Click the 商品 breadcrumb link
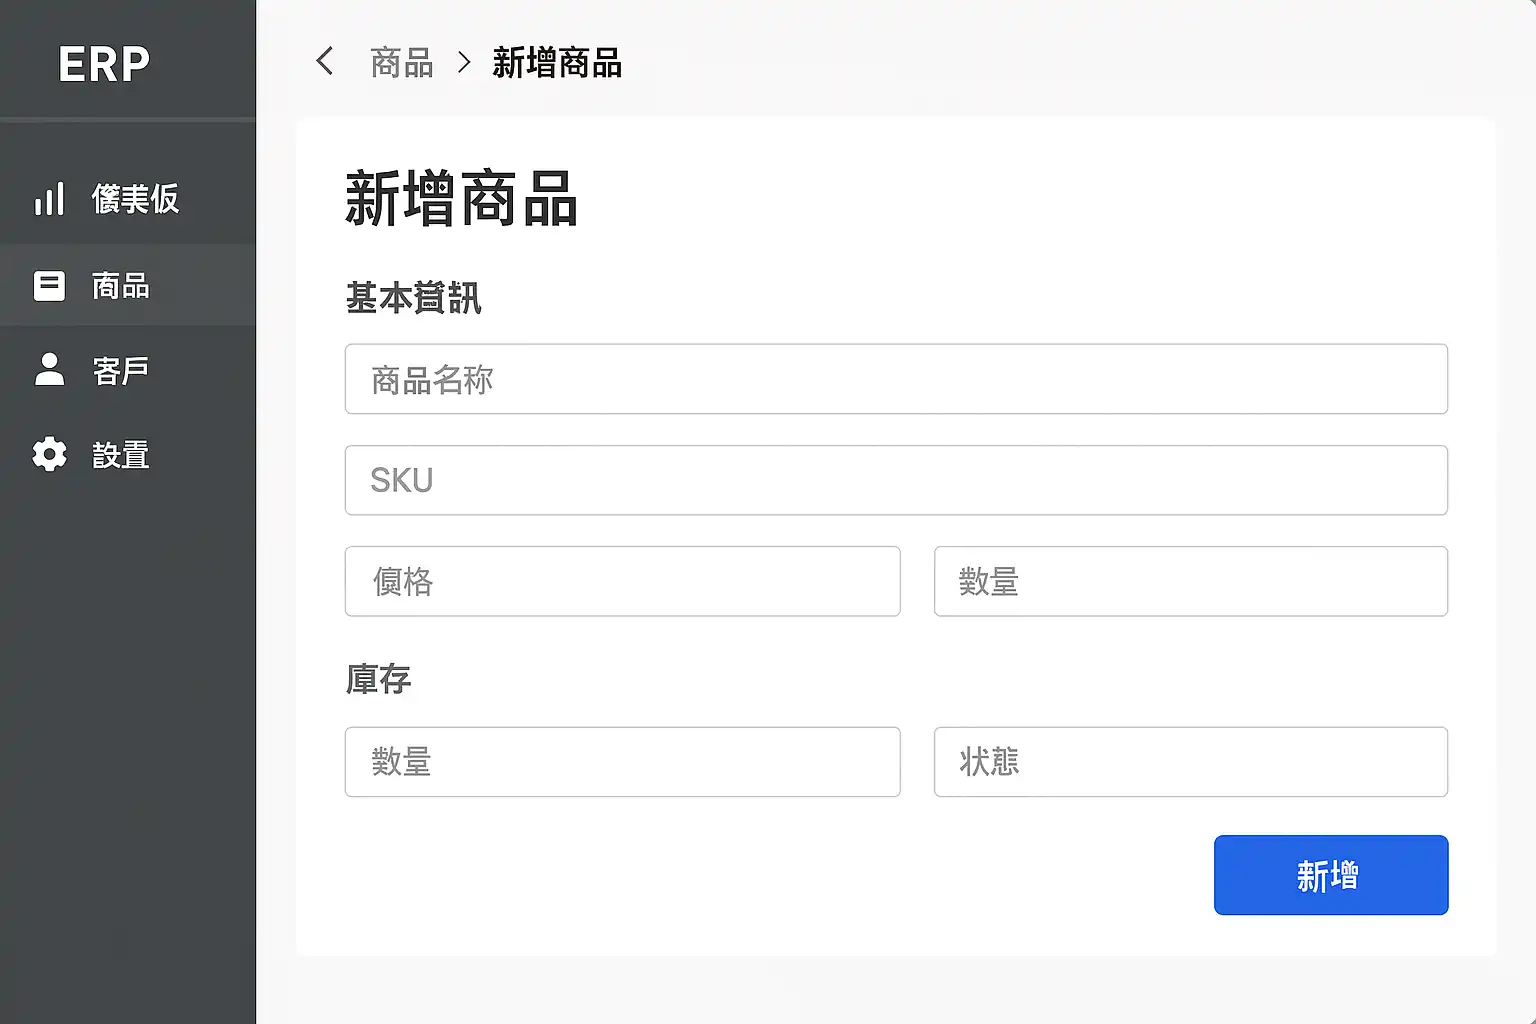Image resolution: width=1536 pixels, height=1024 pixels. pyautogui.click(x=401, y=63)
